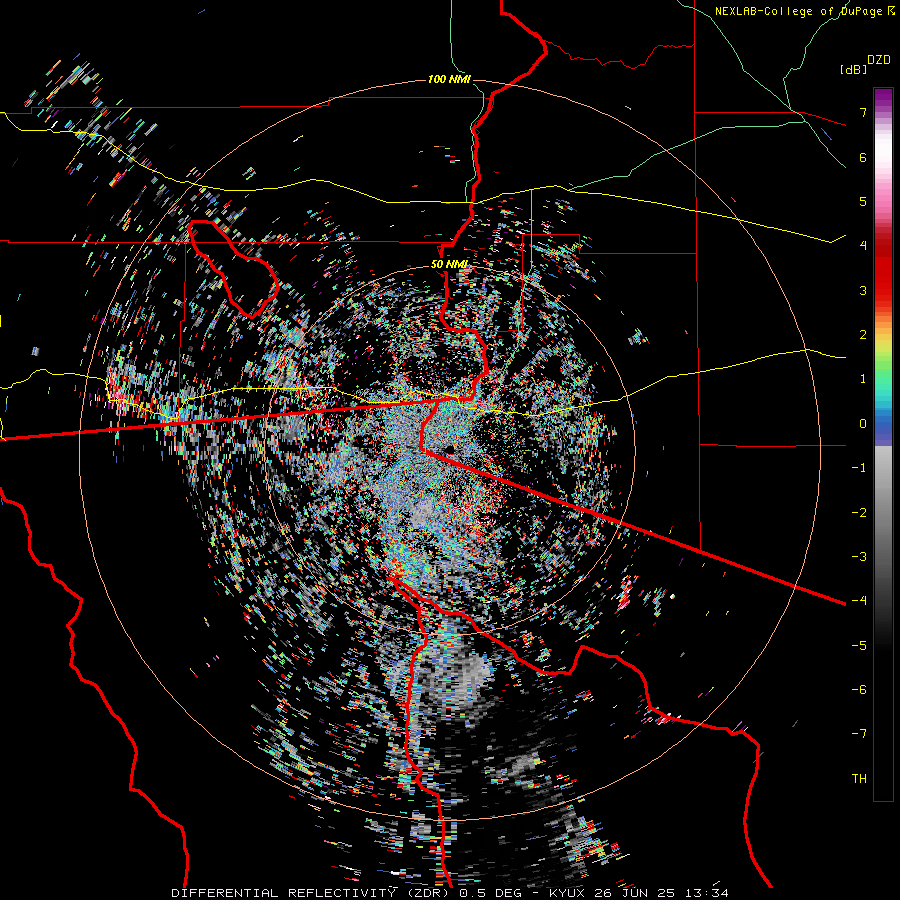
Task: Click the -4 dB value on scale
Action: (859, 601)
